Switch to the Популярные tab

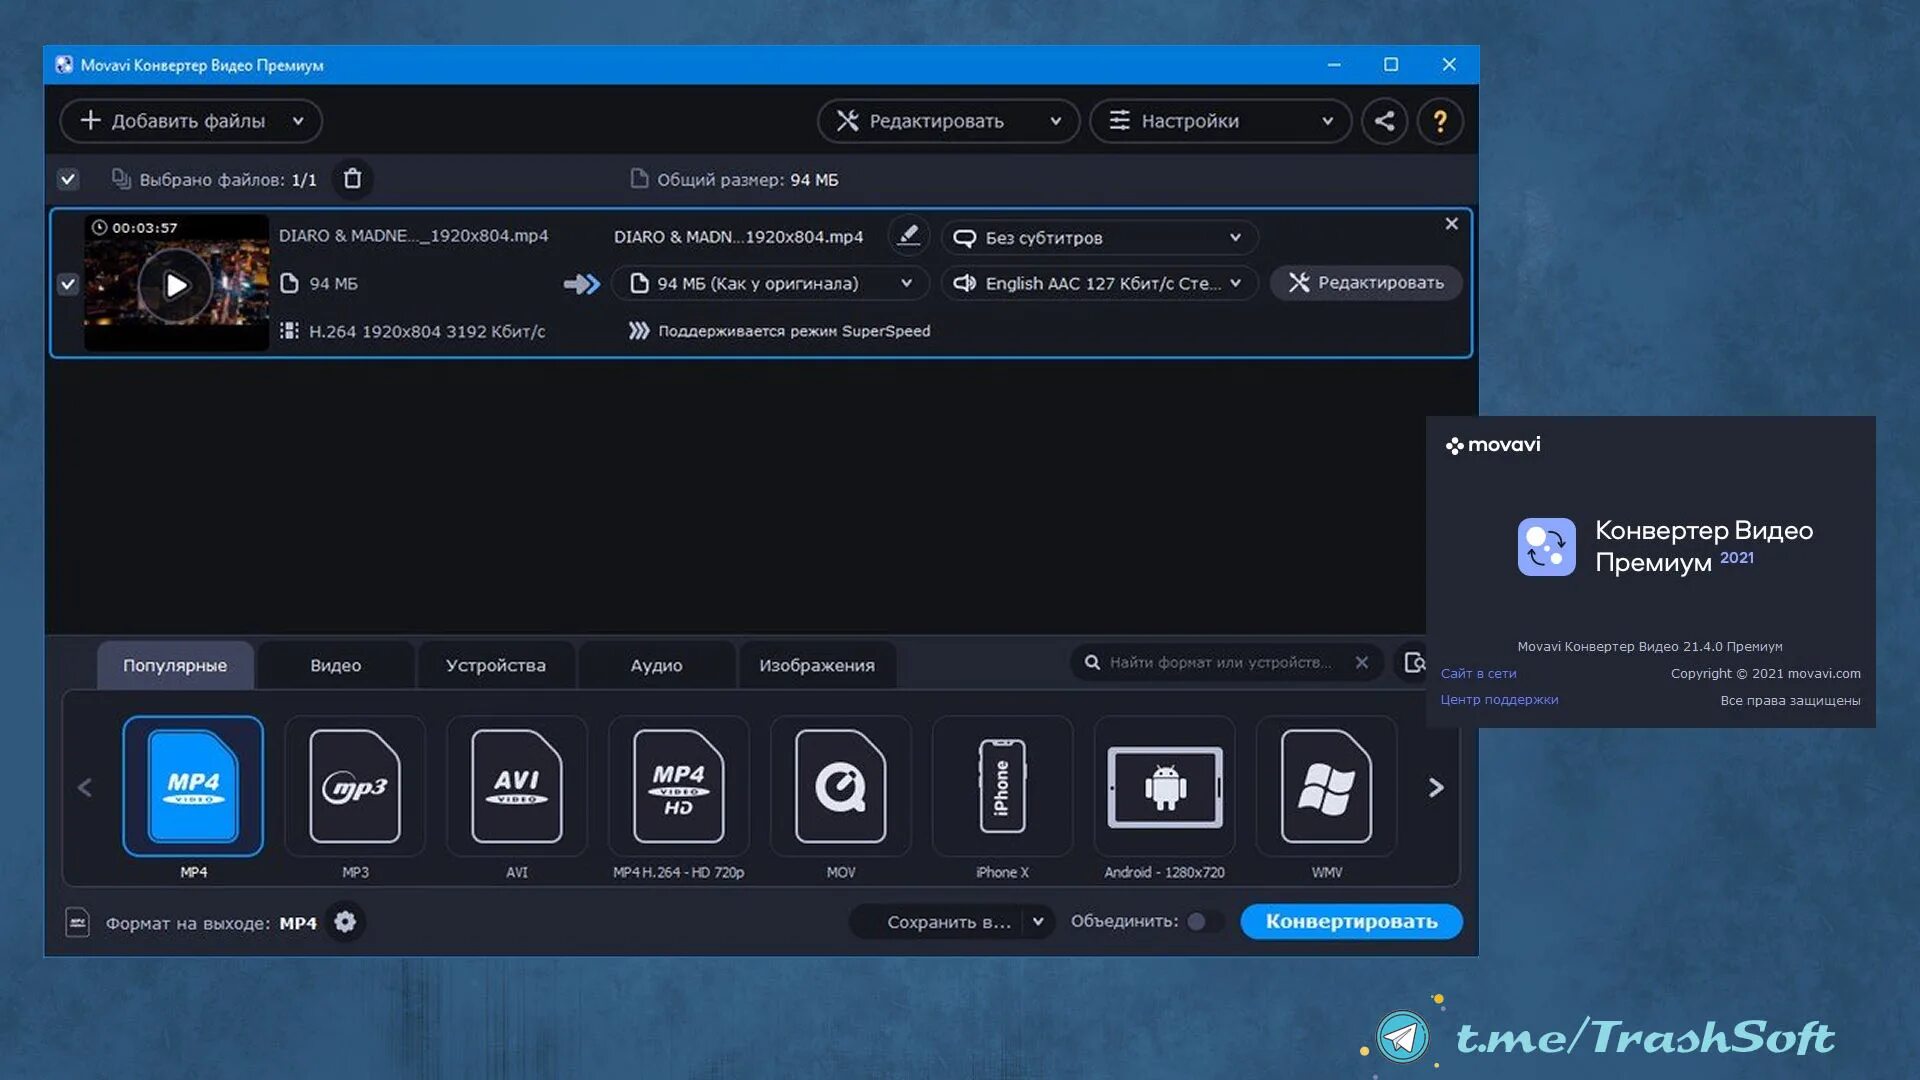175,665
